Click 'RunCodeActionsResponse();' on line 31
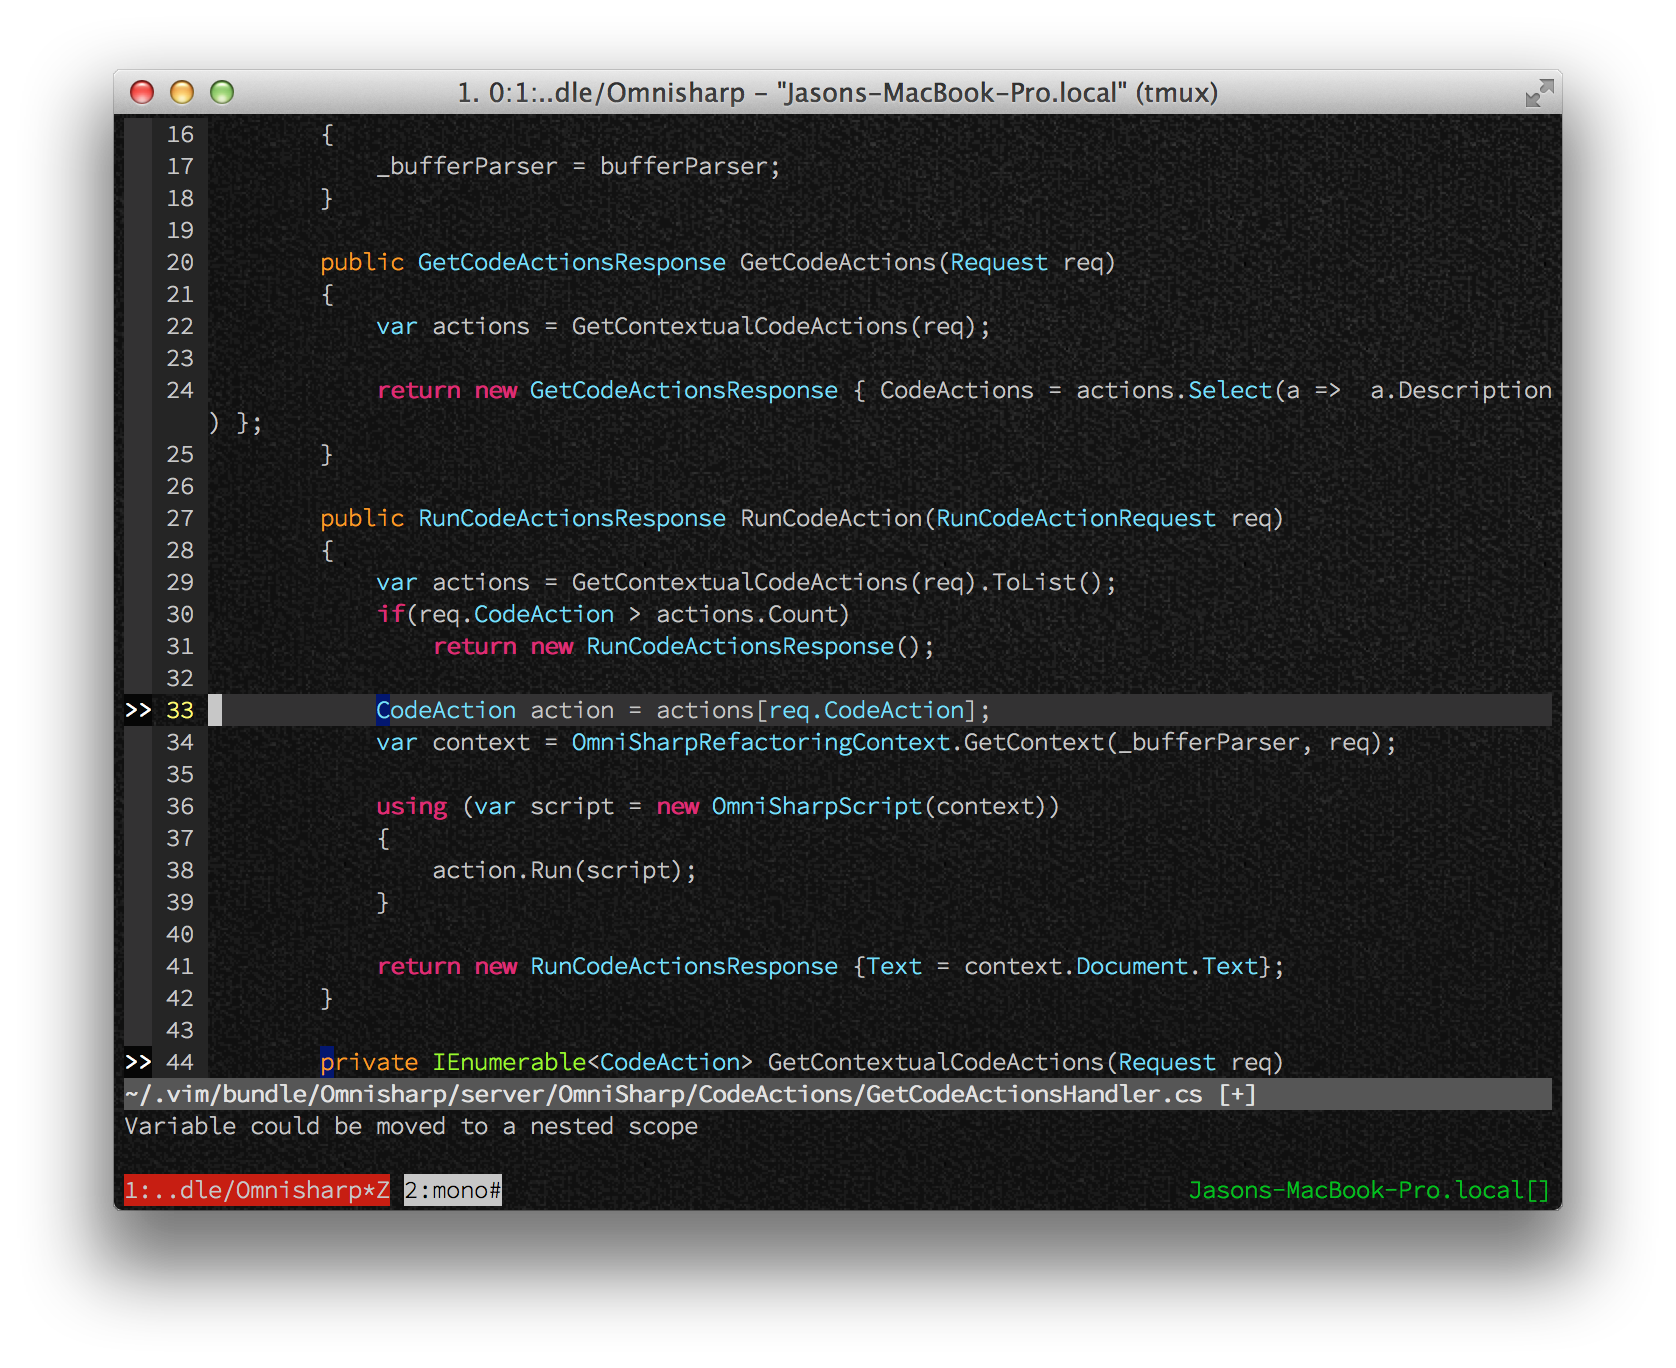Image resolution: width=1676 pixels, height=1368 pixels. tap(760, 646)
